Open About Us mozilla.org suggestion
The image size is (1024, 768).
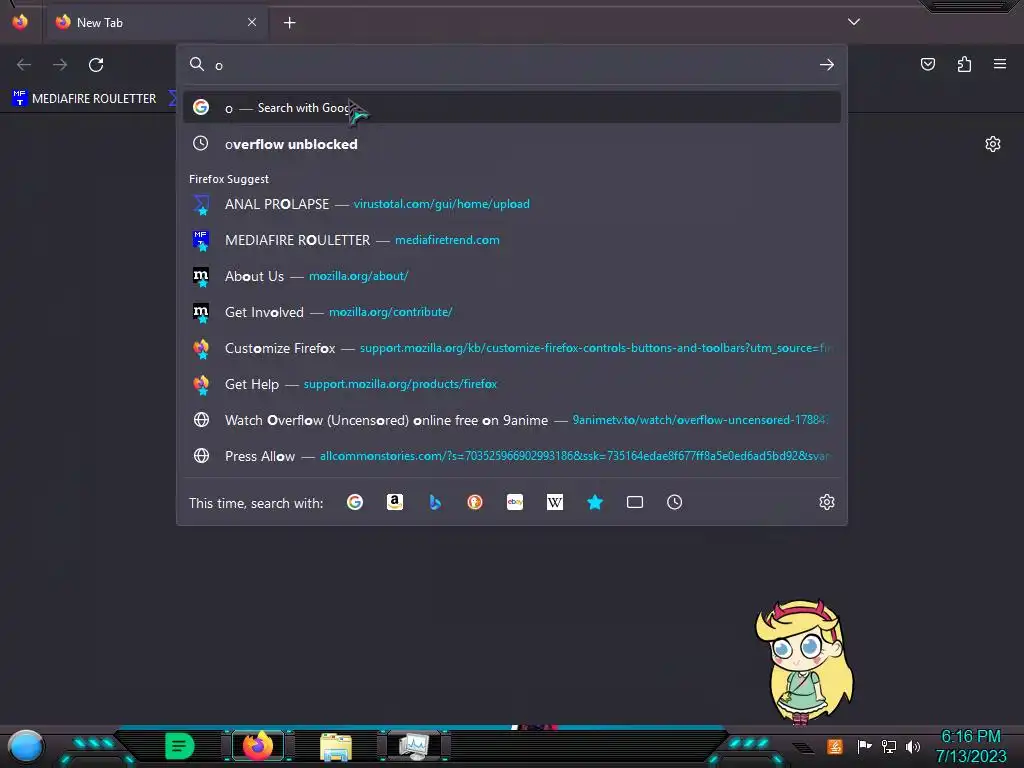click(x=512, y=276)
